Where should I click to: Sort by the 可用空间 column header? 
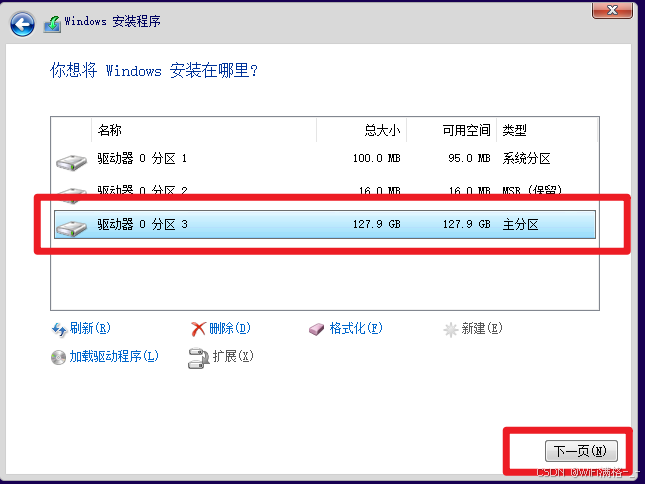[452, 130]
